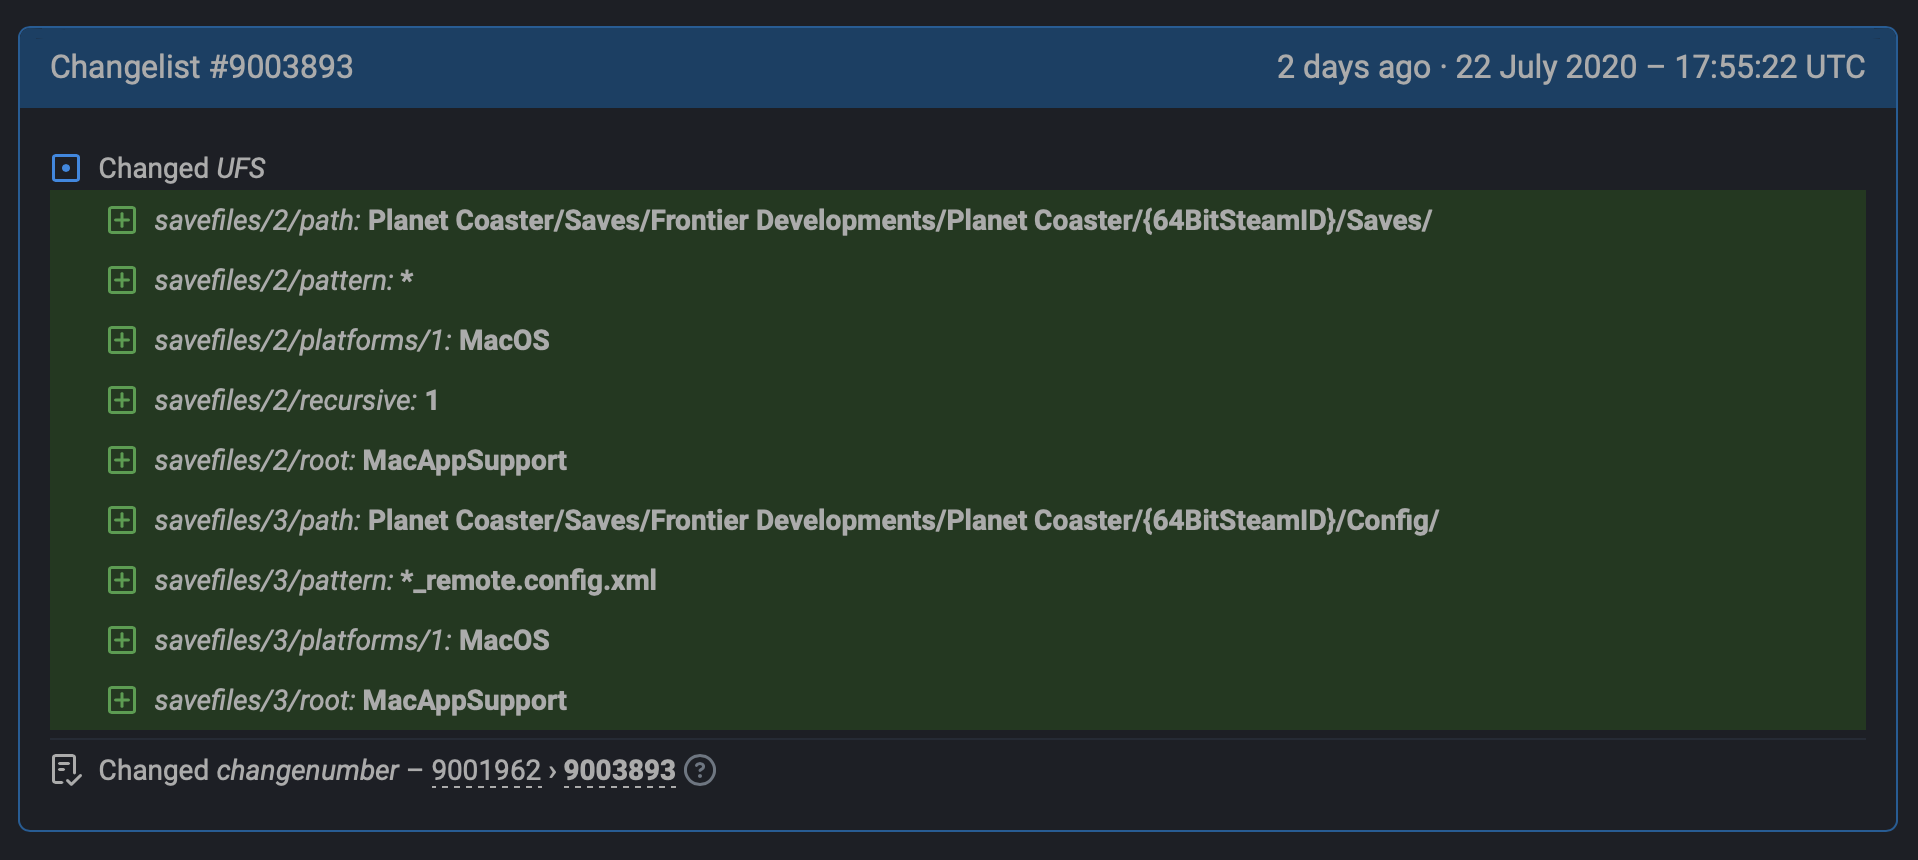Click plus icon beside savefiles/3/pattern

coord(122,580)
